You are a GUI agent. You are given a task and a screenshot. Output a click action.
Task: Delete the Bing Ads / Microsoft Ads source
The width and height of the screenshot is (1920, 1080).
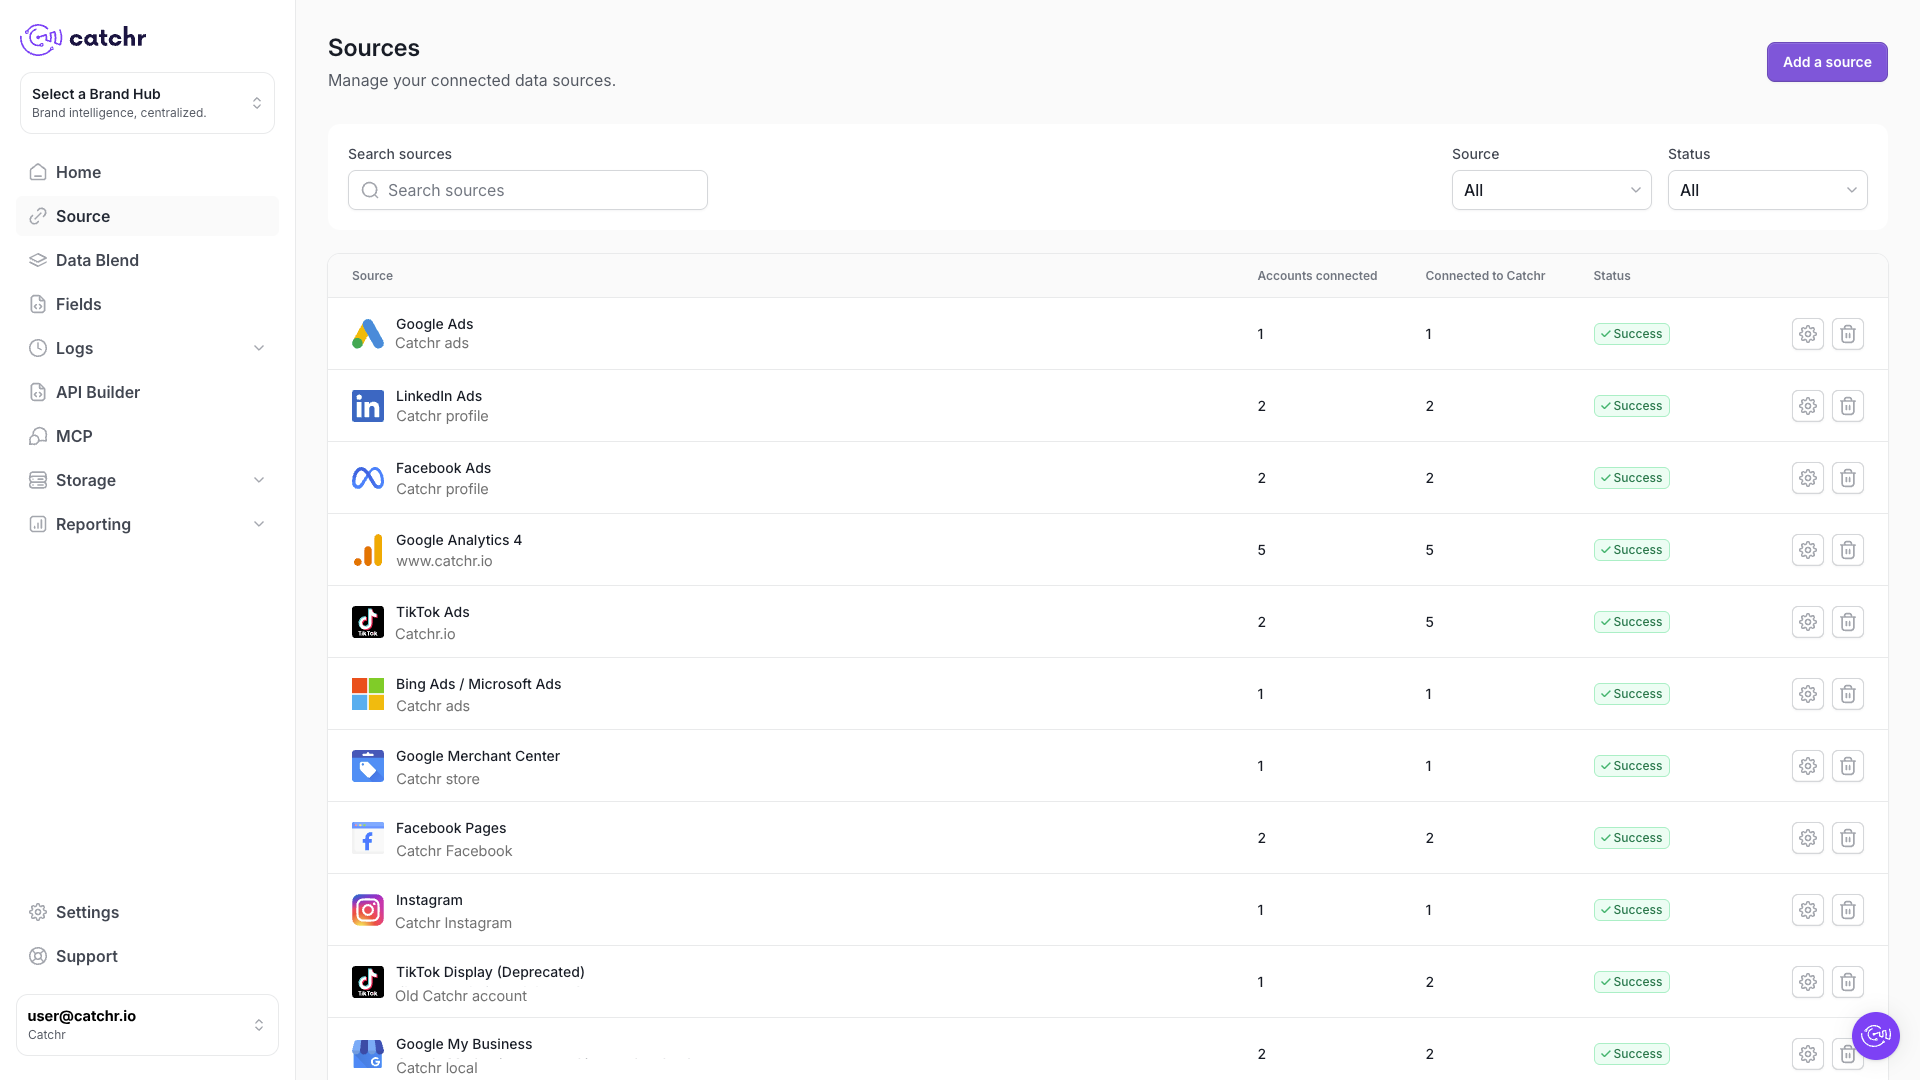[x=1848, y=694]
